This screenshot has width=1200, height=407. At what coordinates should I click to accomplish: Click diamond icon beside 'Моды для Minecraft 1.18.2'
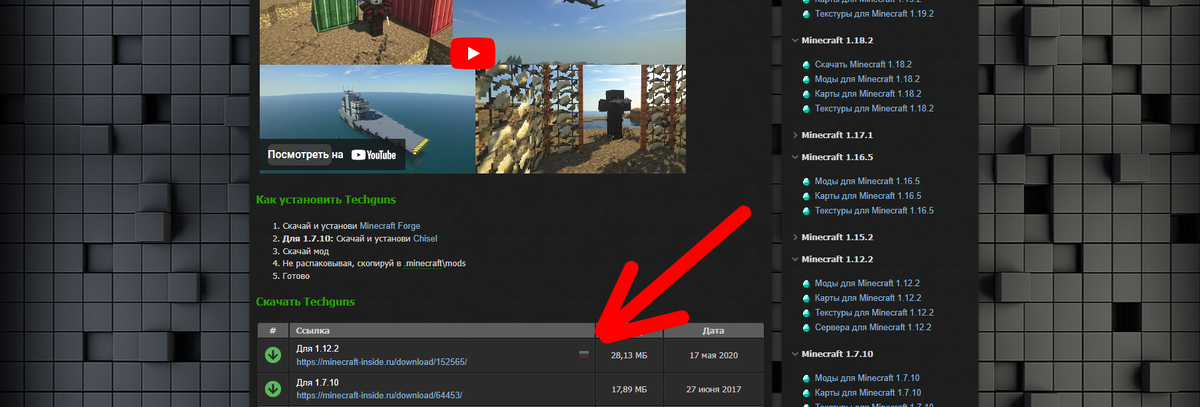pos(806,79)
